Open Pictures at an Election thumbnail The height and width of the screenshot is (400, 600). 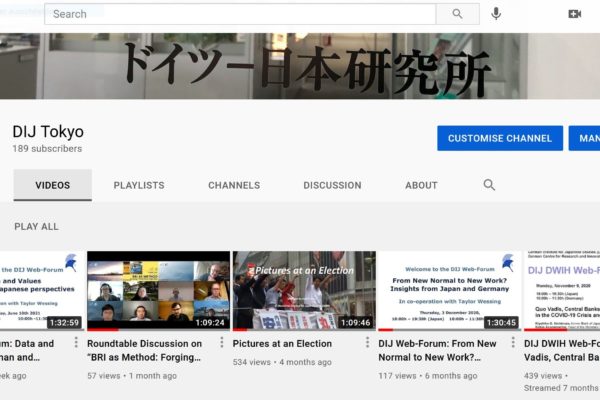(x=304, y=291)
